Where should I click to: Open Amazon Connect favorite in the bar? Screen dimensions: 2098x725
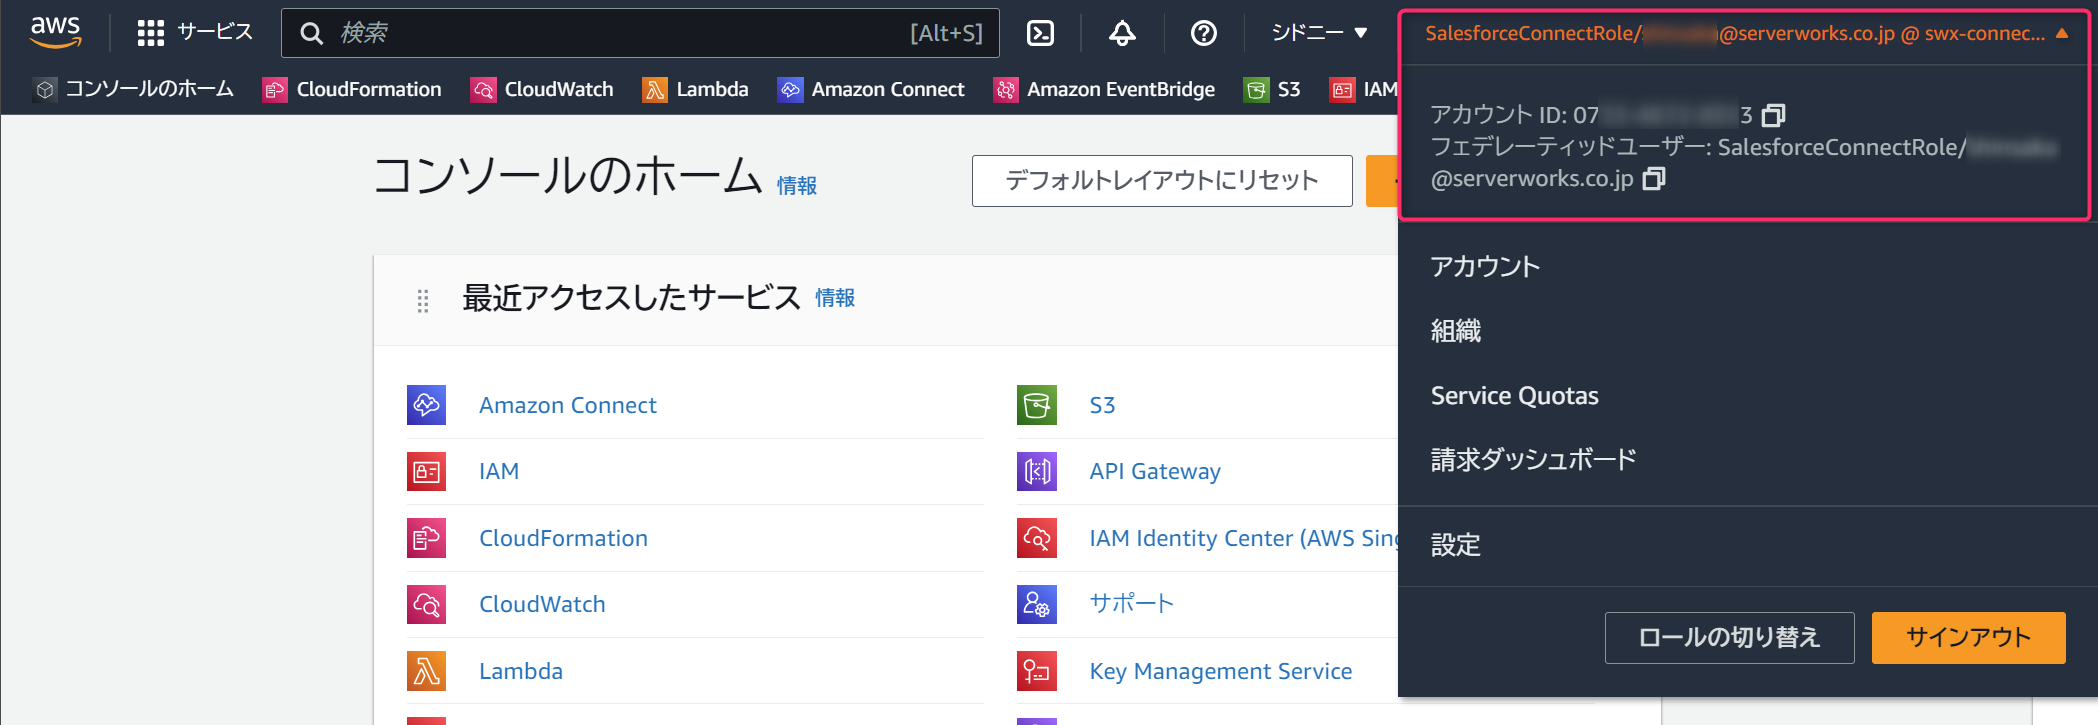(x=871, y=89)
